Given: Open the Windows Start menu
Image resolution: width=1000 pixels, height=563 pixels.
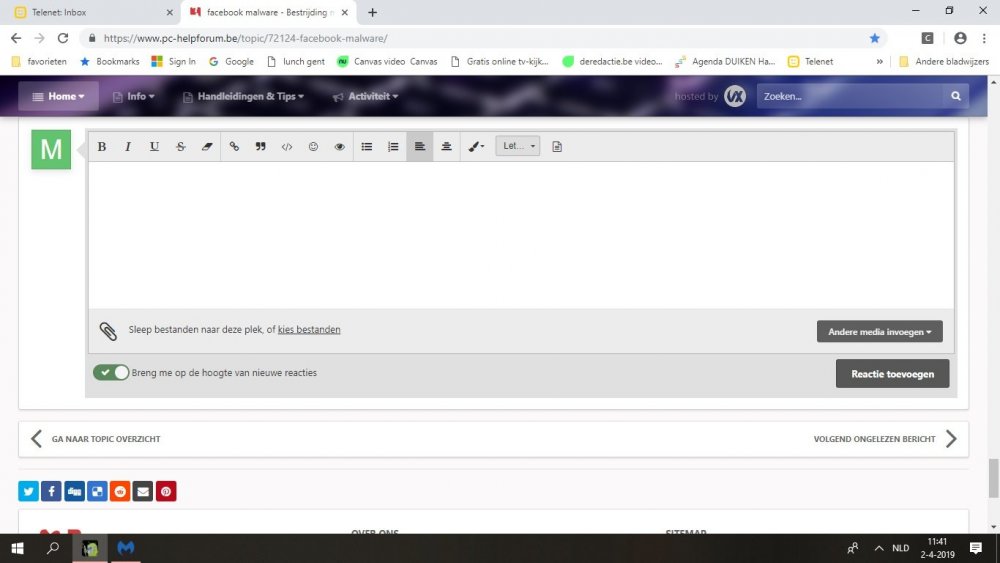Looking at the screenshot, I should click(x=17, y=548).
